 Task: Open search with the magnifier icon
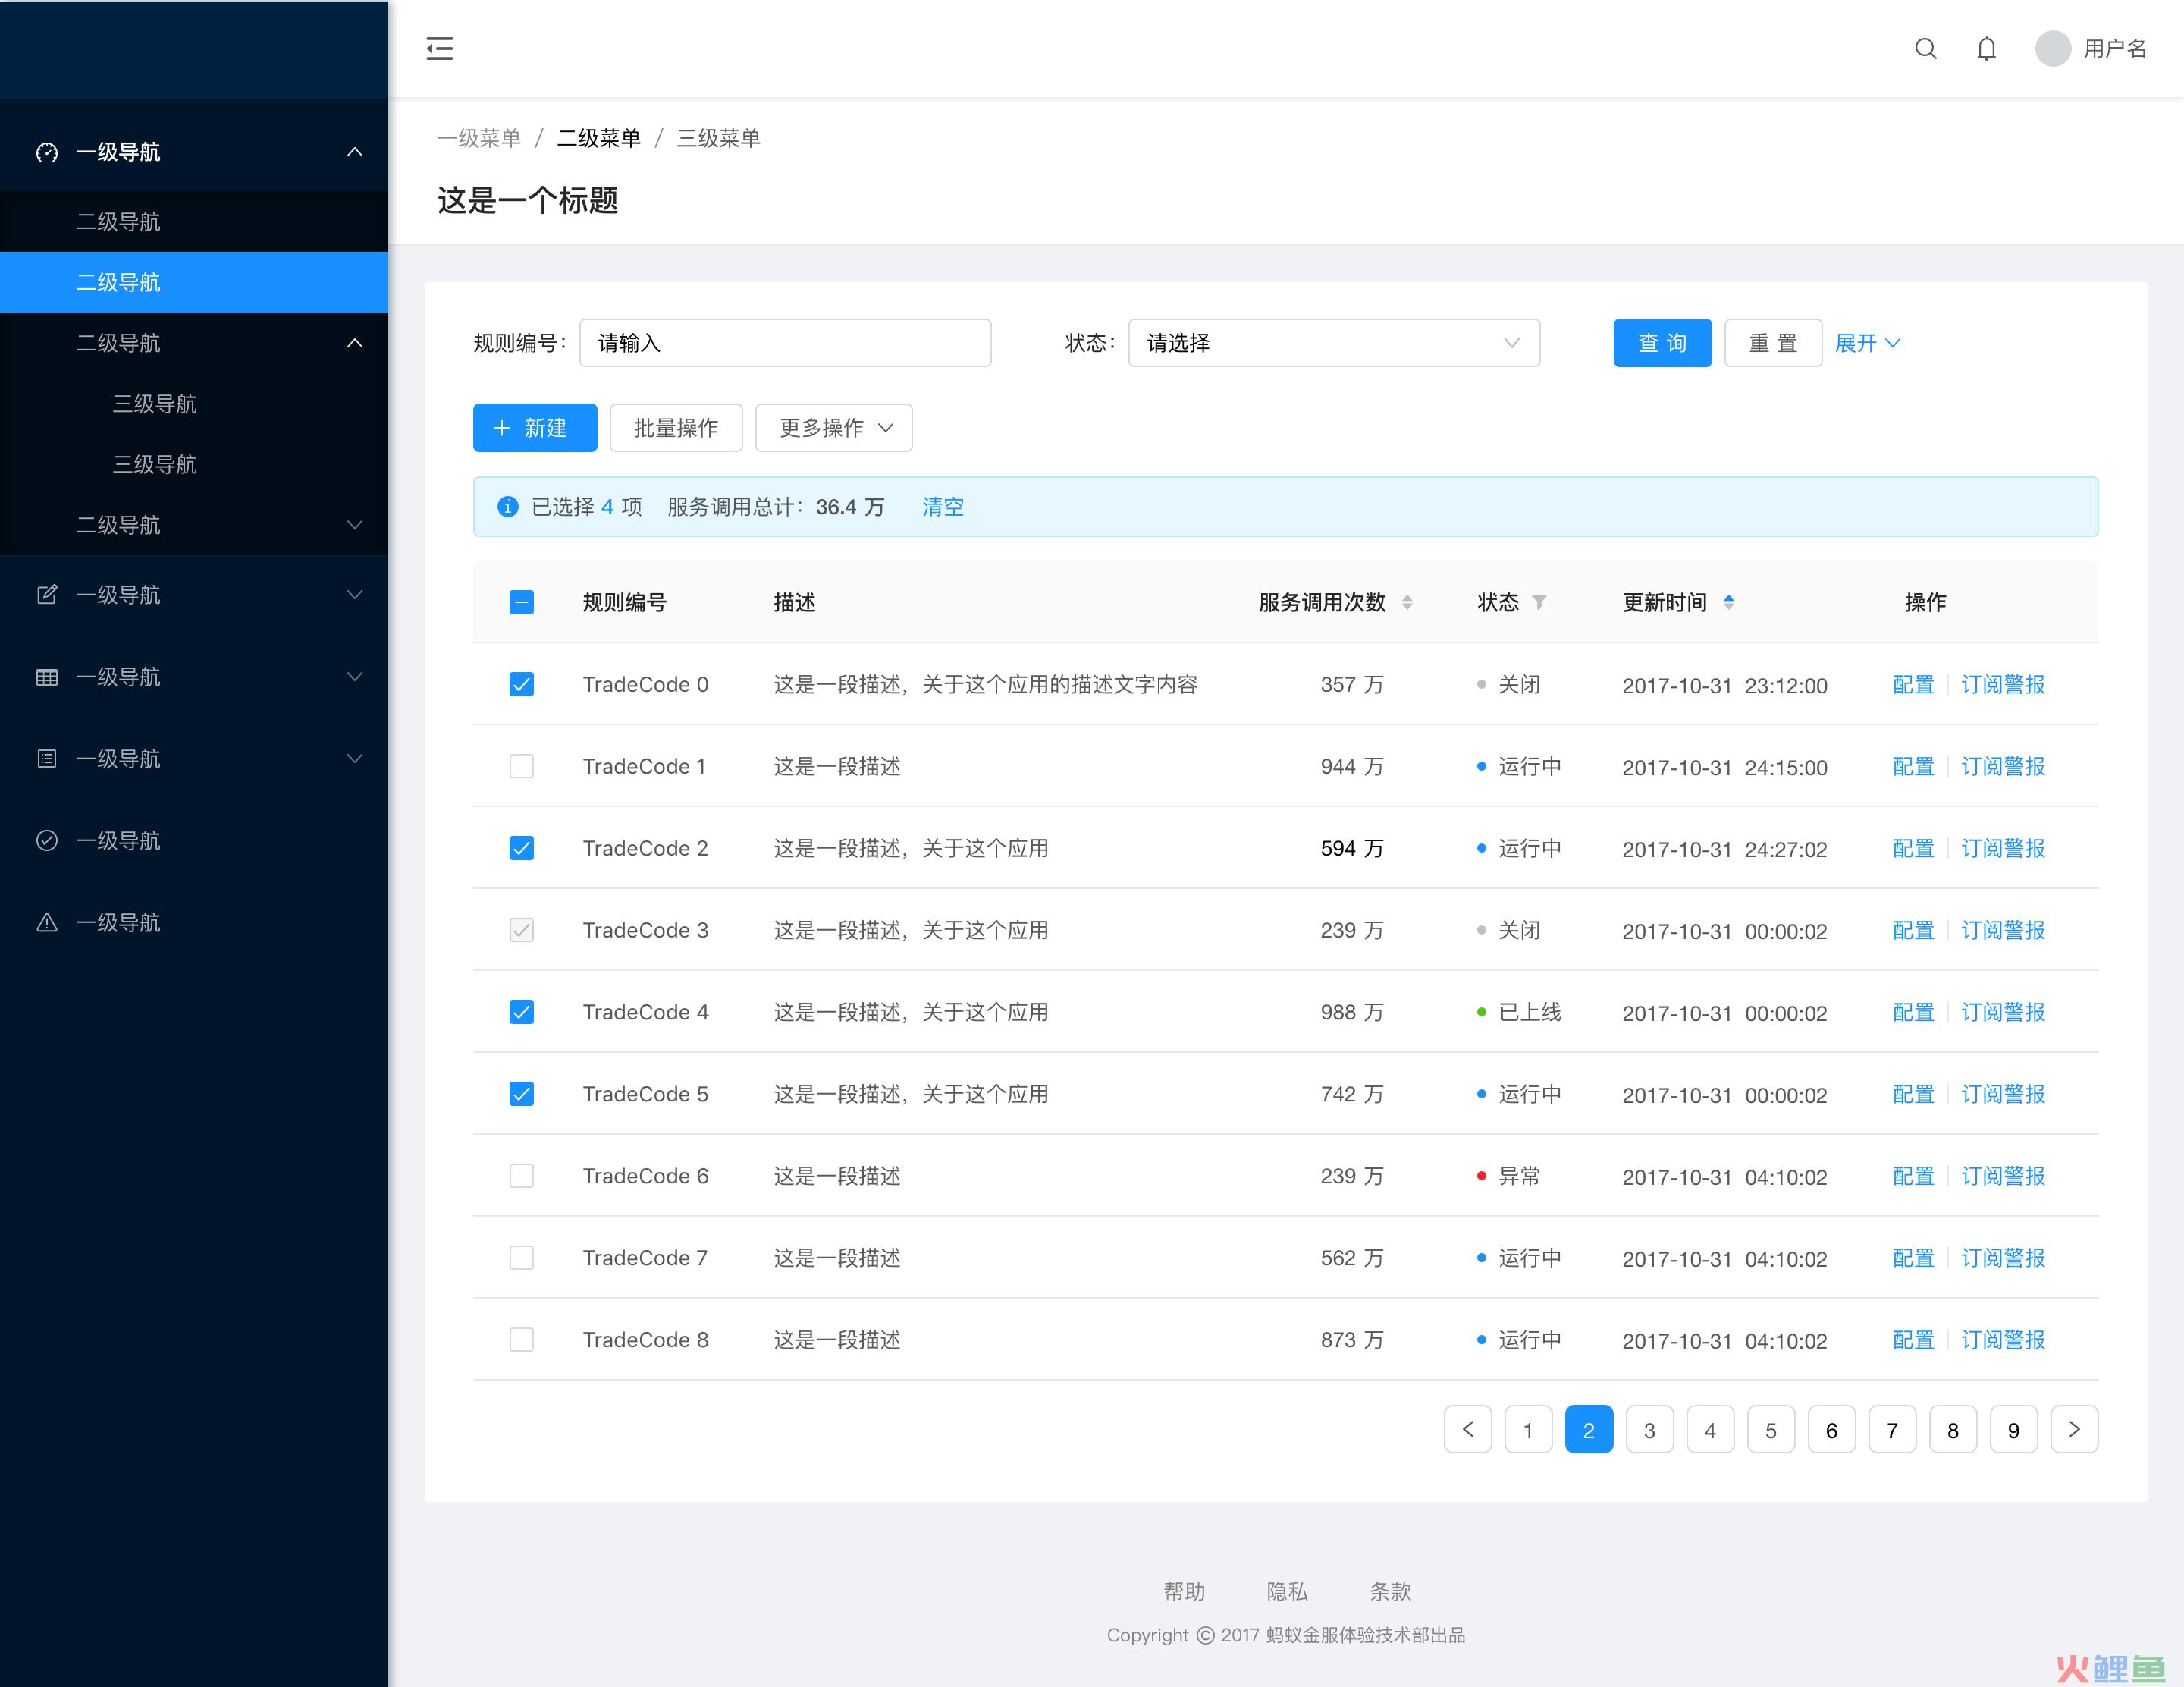(1925, 48)
